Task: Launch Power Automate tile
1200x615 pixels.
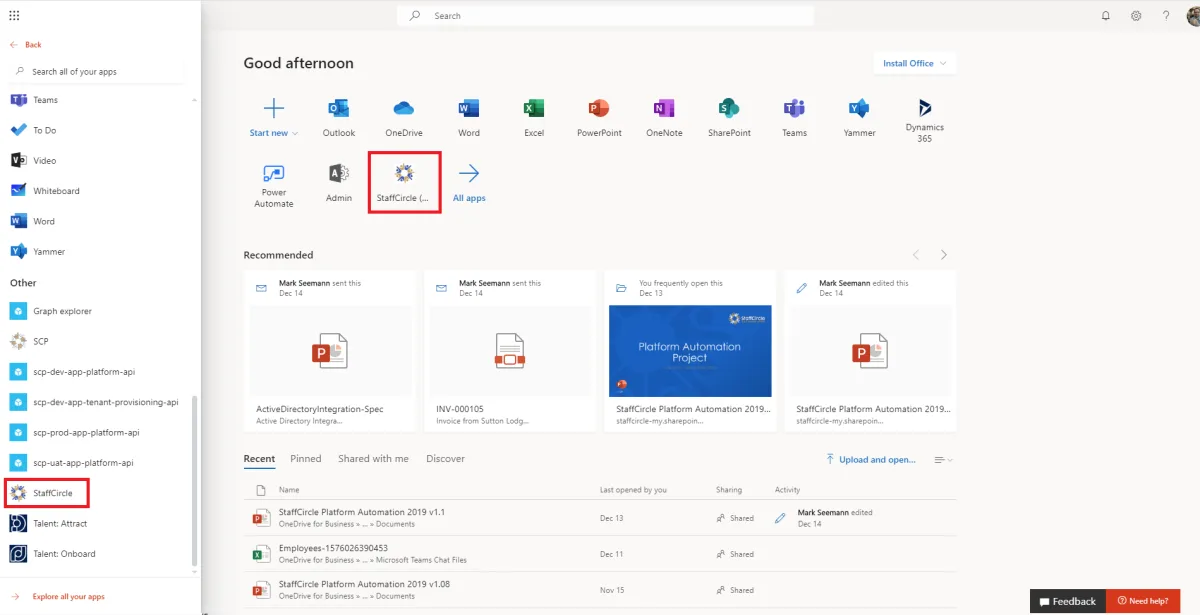Action: click(x=273, y=185)
